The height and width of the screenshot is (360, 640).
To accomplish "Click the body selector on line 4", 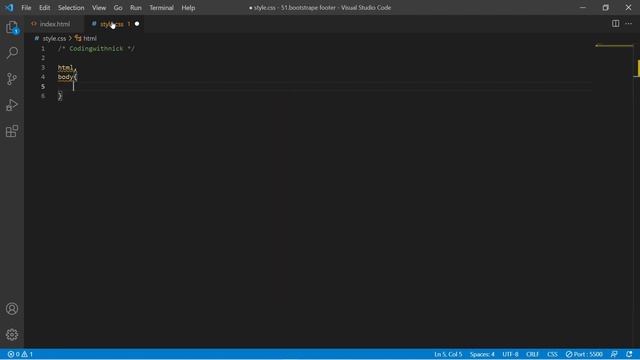I will point(65,77).
